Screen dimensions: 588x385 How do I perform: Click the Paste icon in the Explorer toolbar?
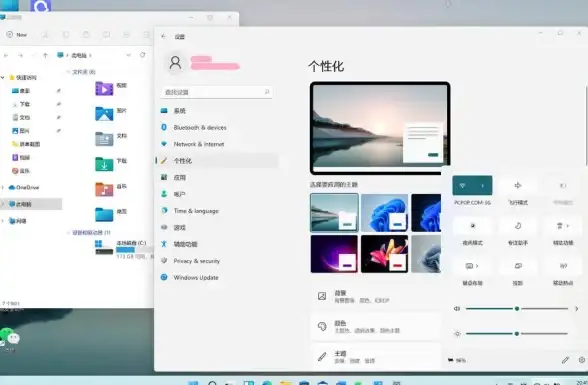86,34
